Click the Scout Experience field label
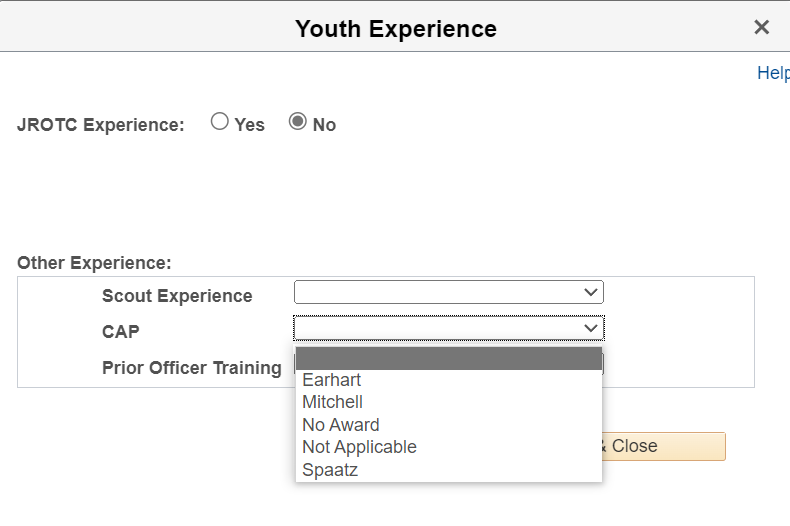 [x=177, y=296]
